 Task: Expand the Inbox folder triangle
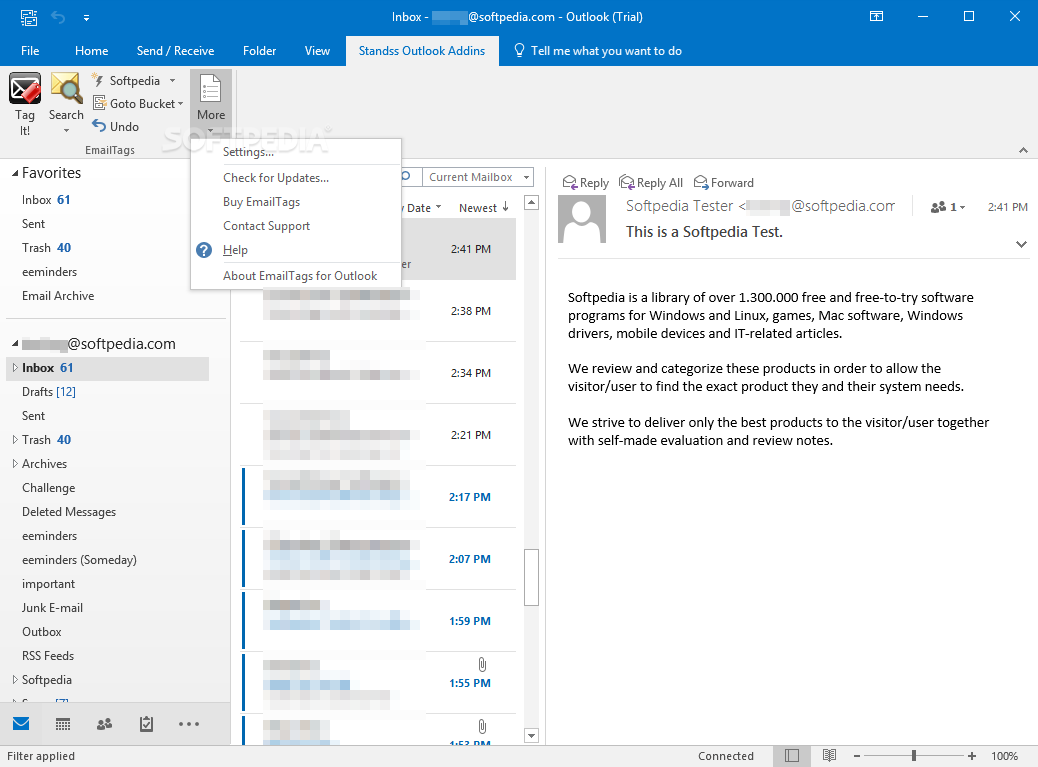click(15, 367)
